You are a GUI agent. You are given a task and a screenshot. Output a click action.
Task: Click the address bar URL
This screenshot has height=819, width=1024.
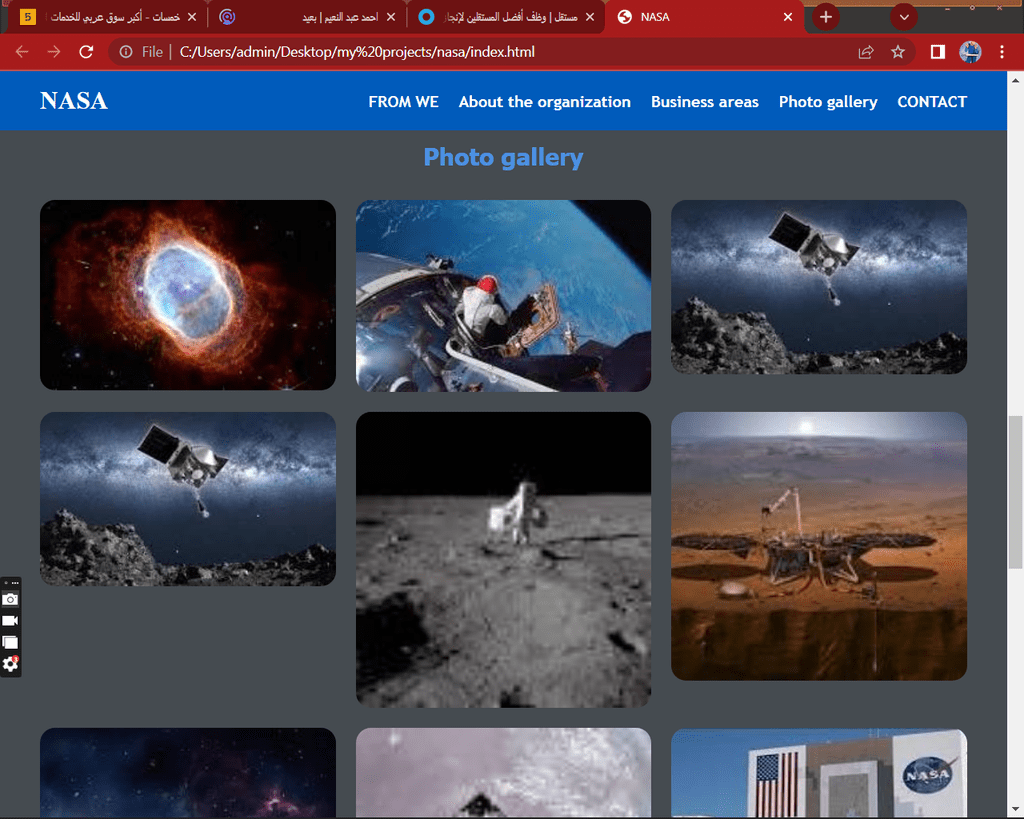click(x=357, y=52)
